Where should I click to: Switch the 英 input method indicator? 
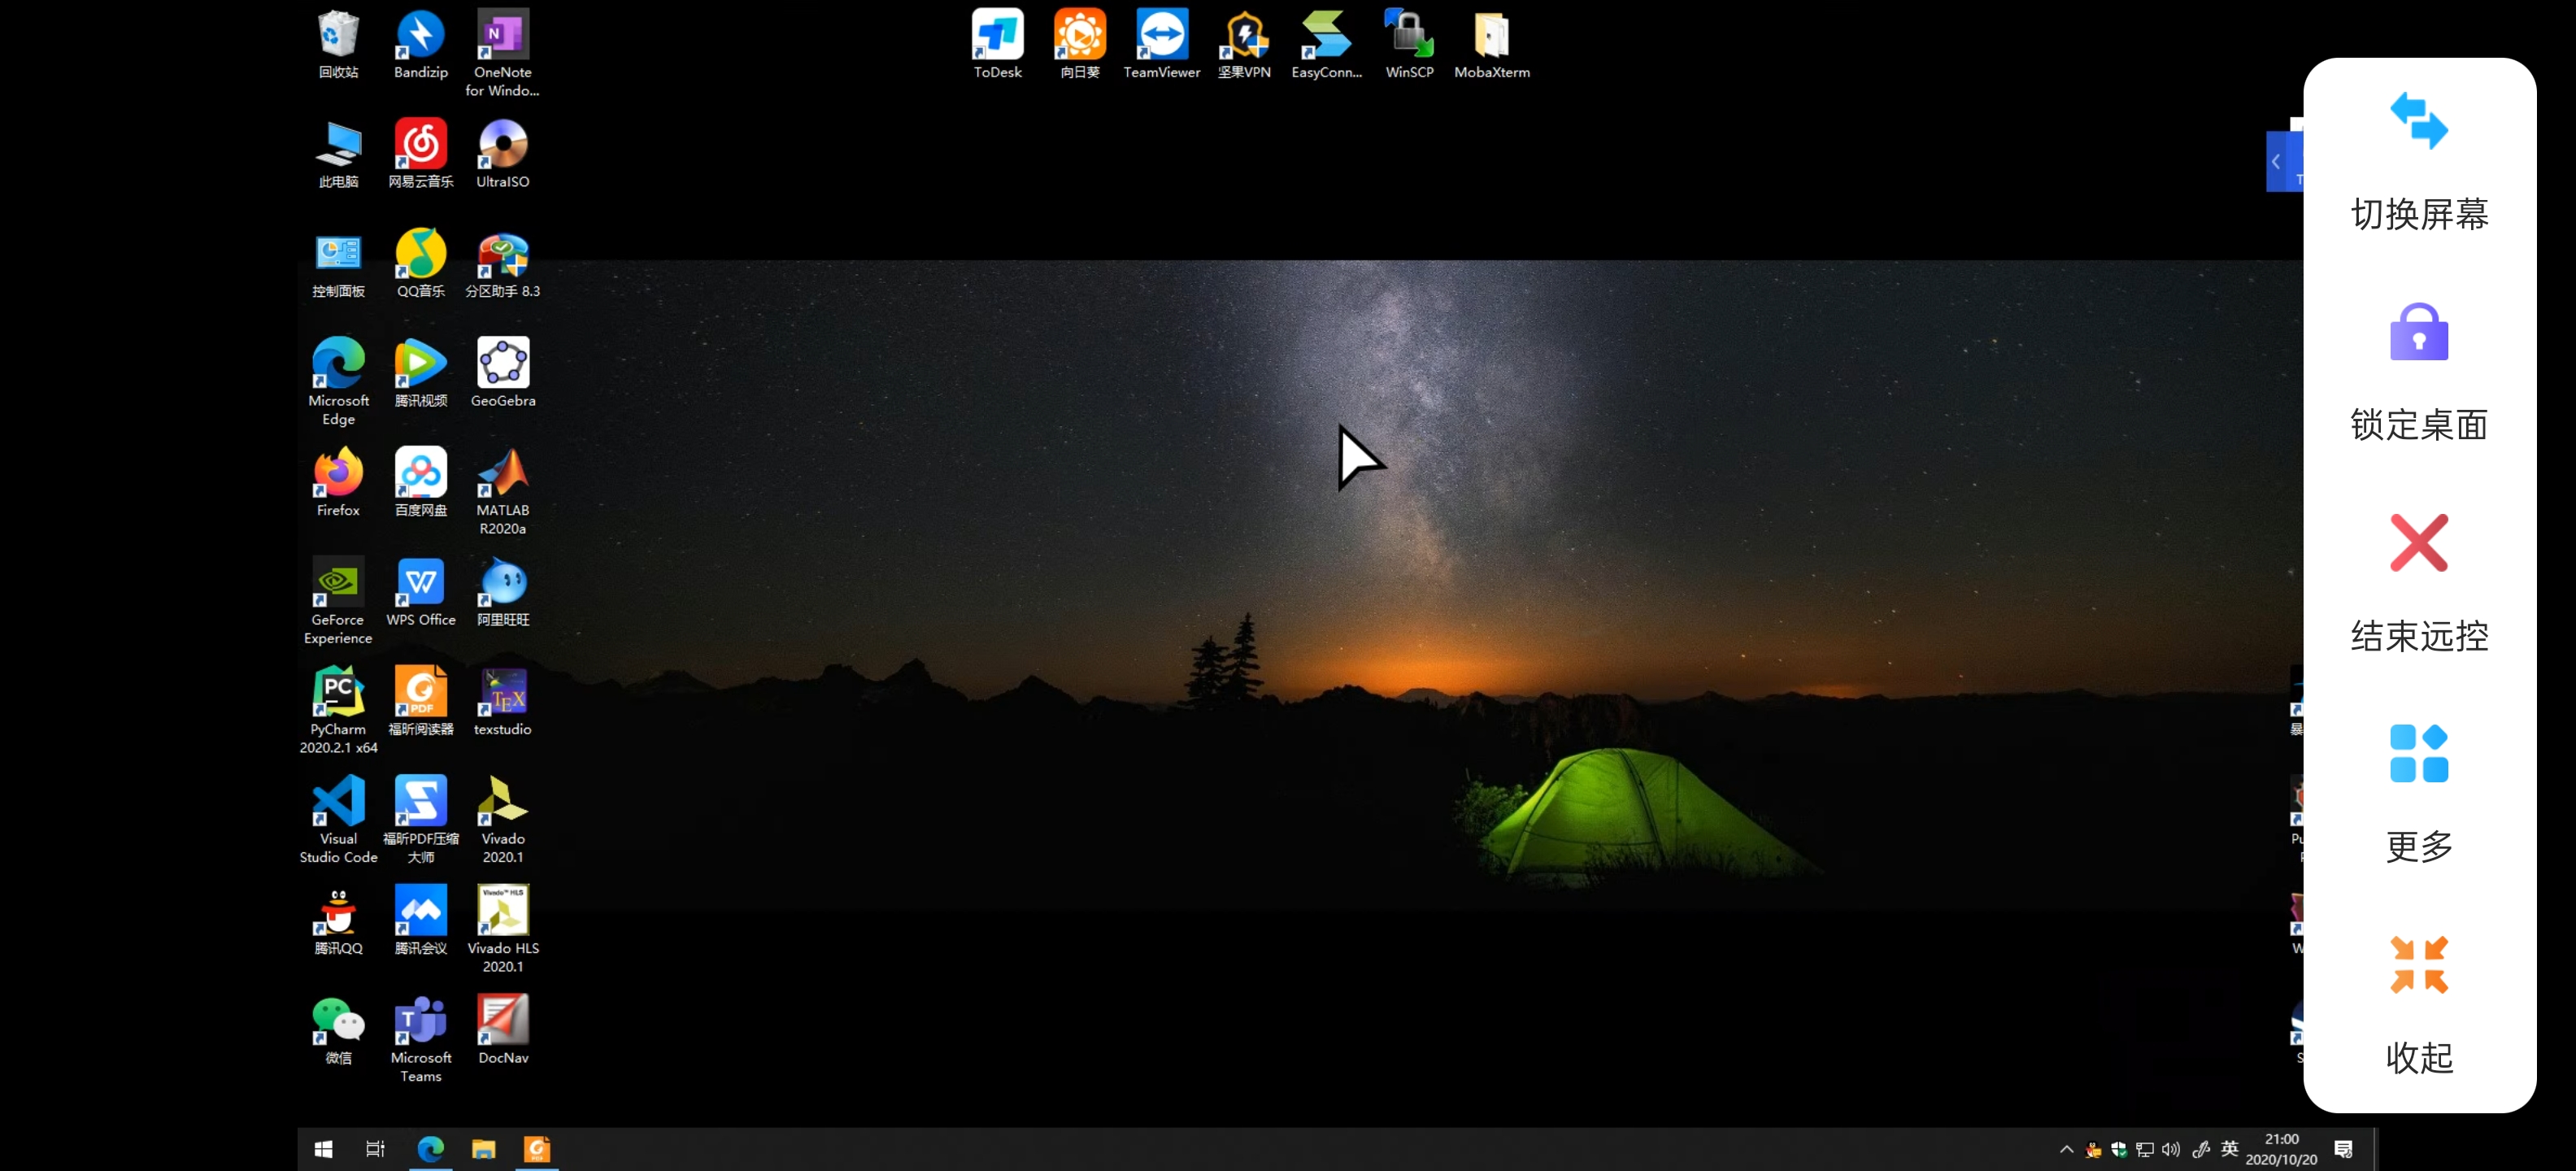point(2229,1149)
